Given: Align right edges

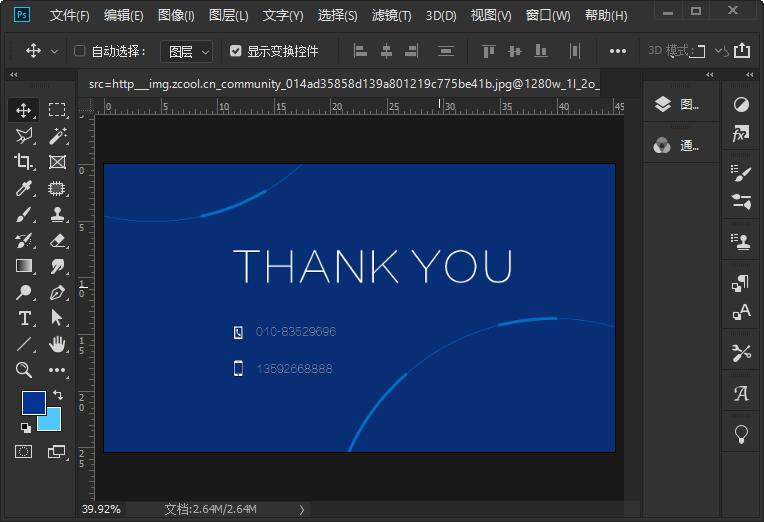Looking at the screenshot, I should coord(412,51).
